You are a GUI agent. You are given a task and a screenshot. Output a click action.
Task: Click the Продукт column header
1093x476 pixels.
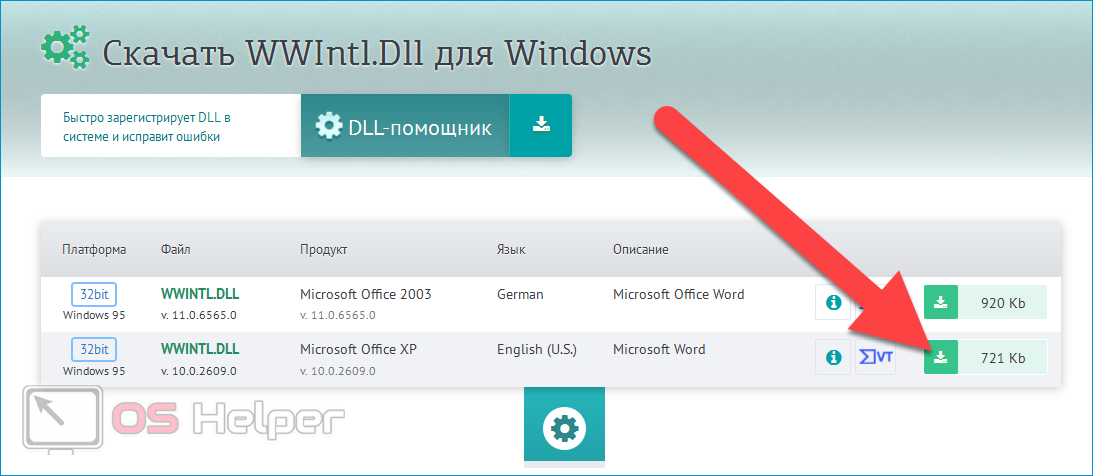point(323,249)
